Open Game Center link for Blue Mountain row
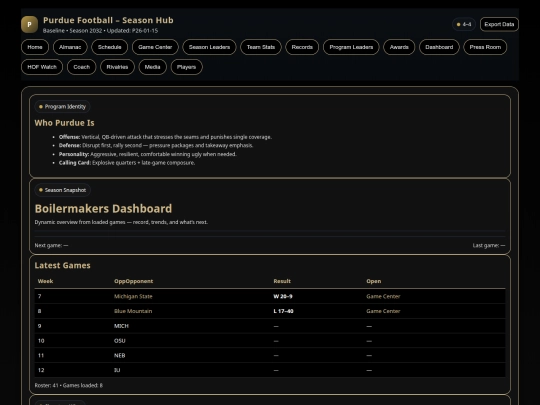540x405 pixels. pos(383,311)
